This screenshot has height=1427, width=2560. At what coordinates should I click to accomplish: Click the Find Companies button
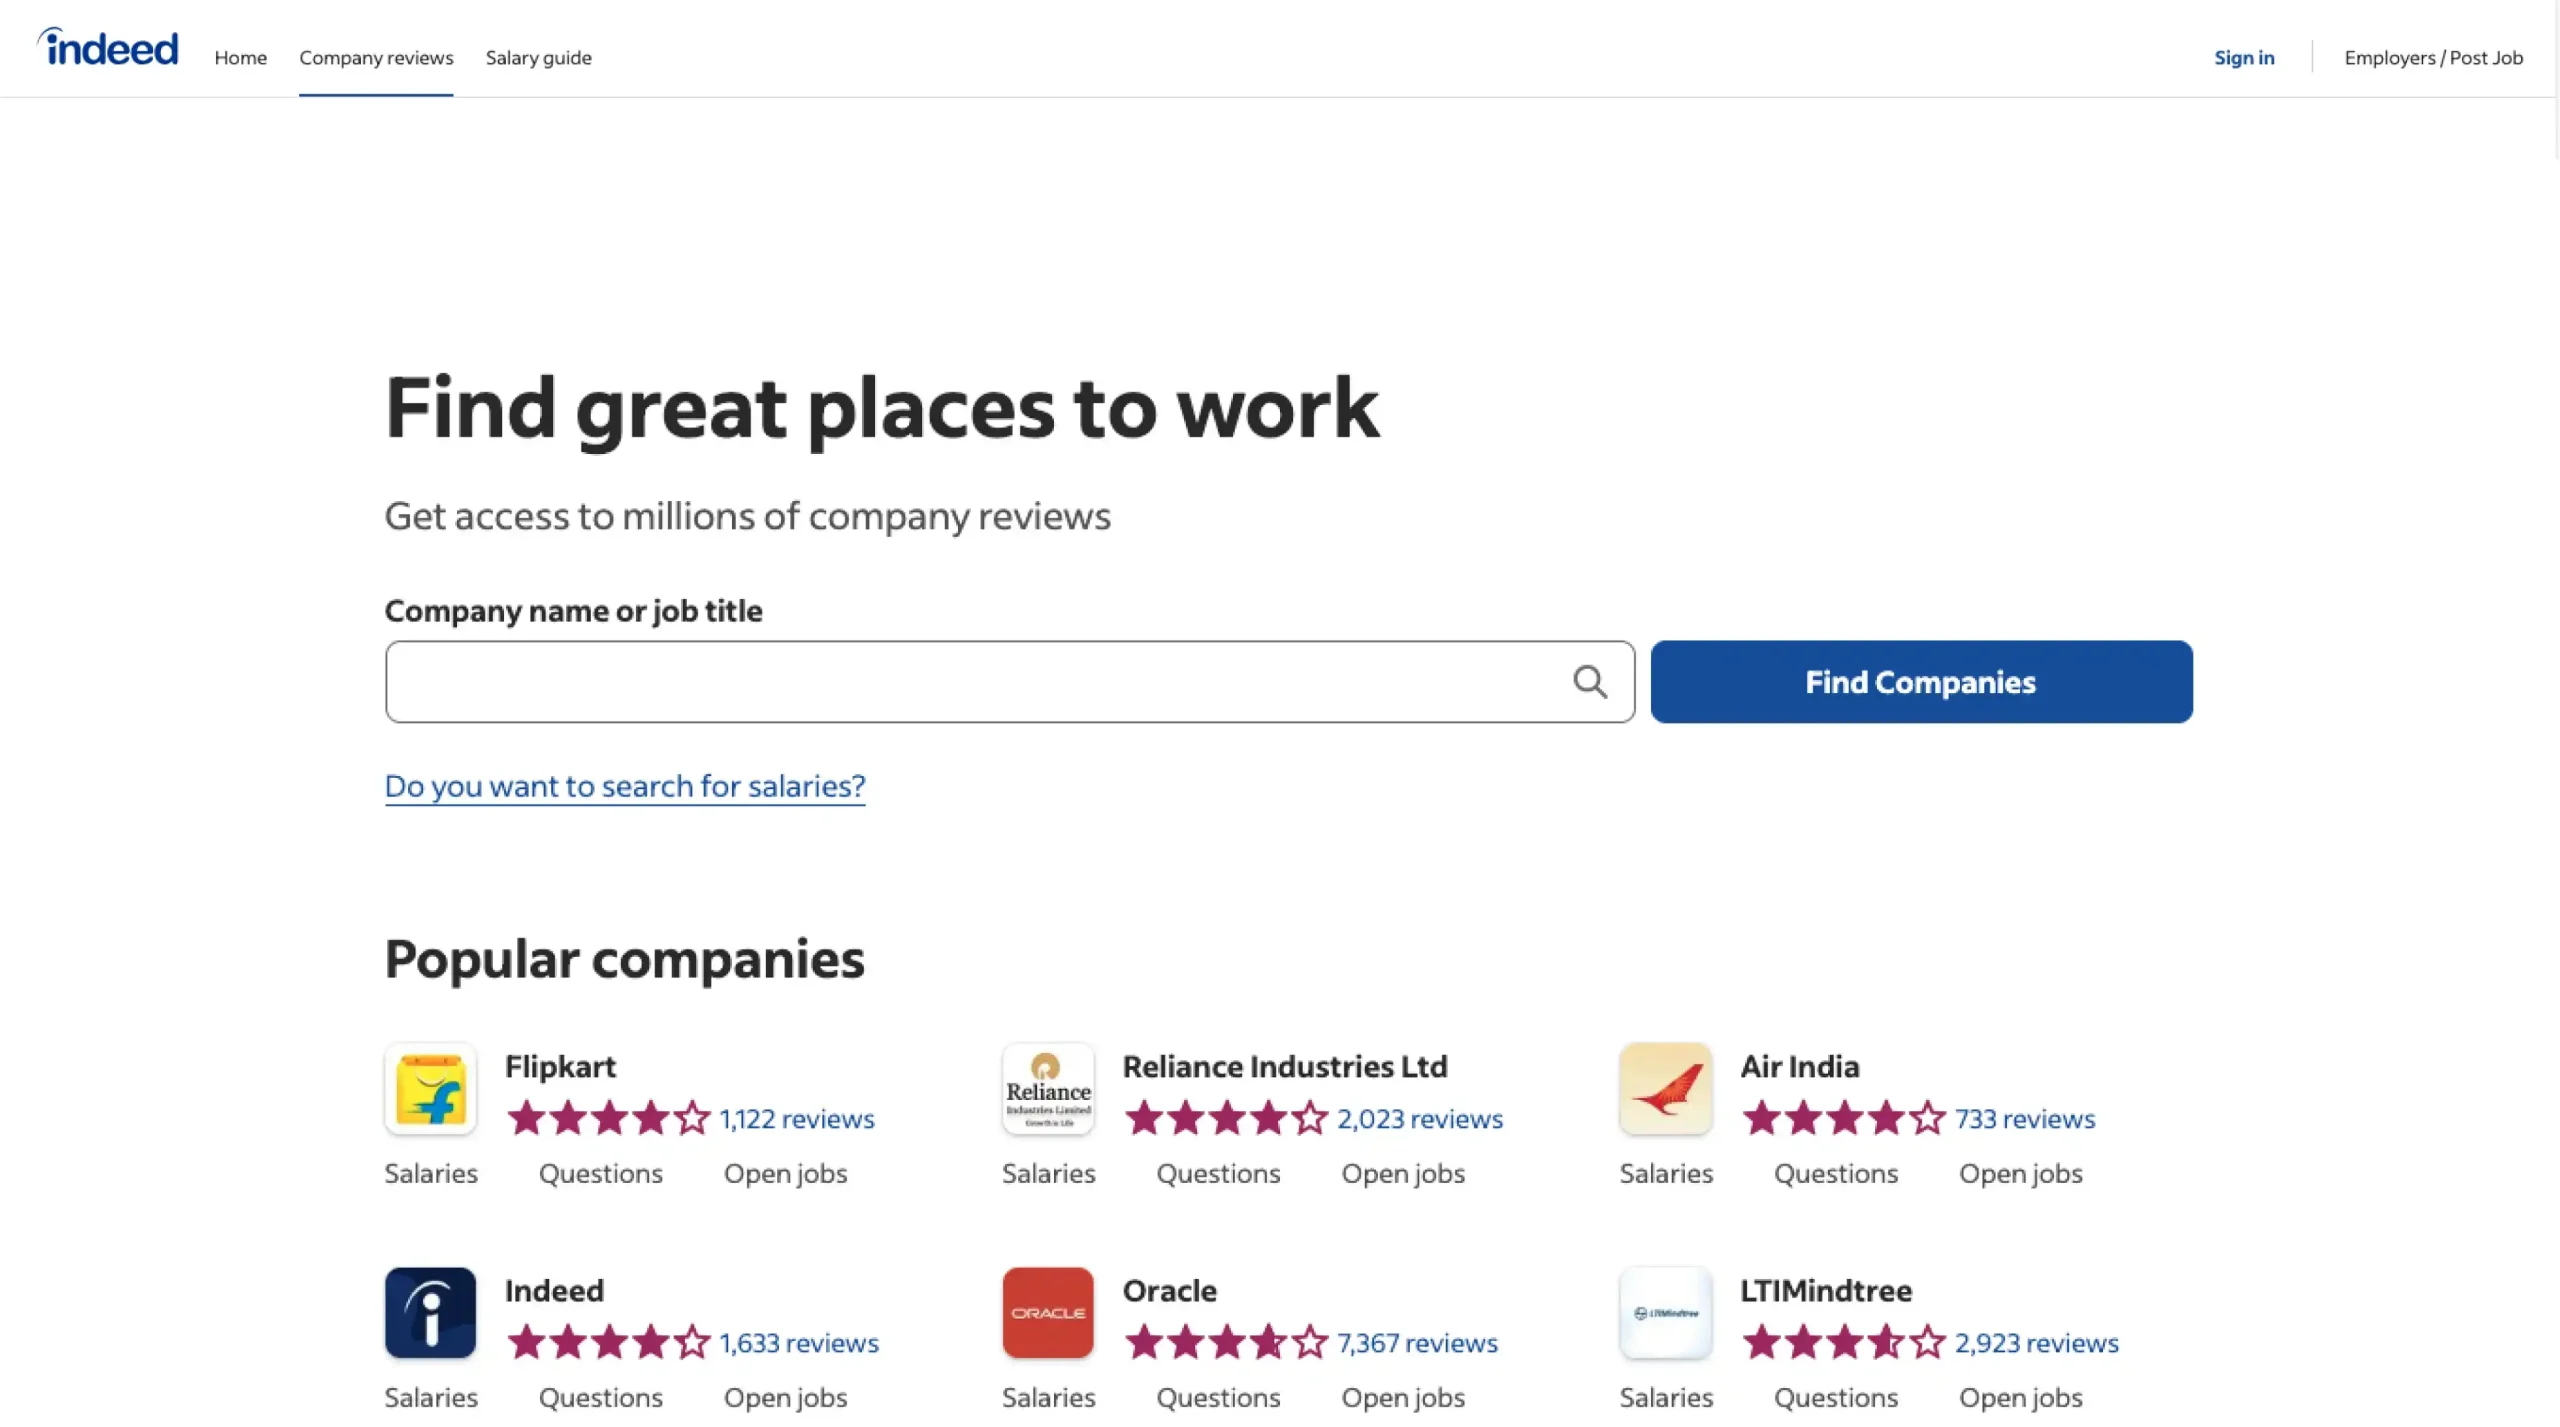1921,682
